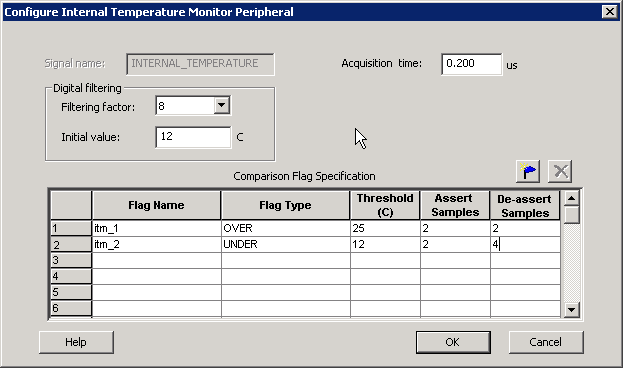Viewport: 623px width, 368px height.
Task: Select table row header 6
Action: coord(71,308)
